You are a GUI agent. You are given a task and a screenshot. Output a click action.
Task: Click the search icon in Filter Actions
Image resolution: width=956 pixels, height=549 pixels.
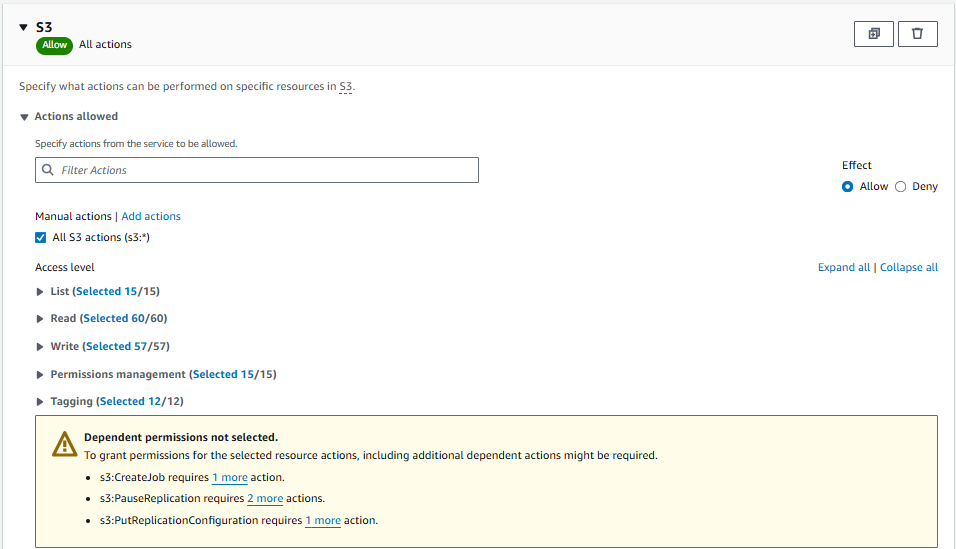tap(48, 170)
